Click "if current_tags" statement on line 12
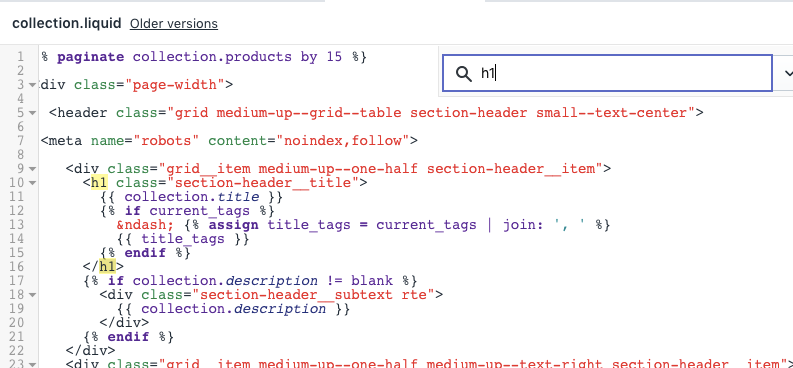793x368 pixels. coord(187,211)
